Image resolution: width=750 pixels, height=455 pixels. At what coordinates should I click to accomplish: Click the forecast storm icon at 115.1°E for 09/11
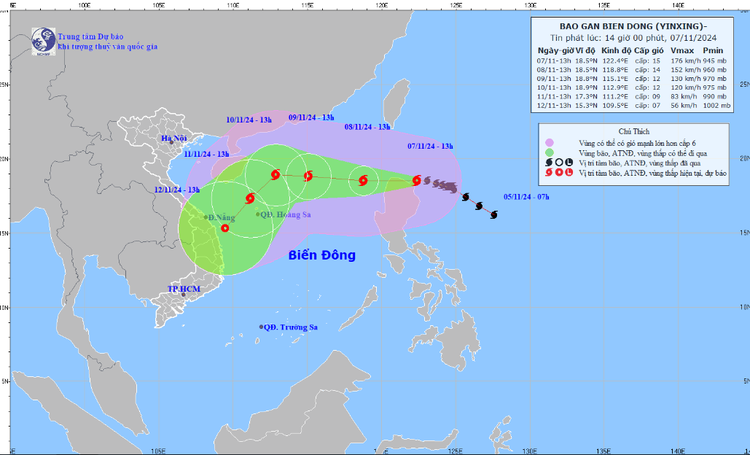coord(309,176)
